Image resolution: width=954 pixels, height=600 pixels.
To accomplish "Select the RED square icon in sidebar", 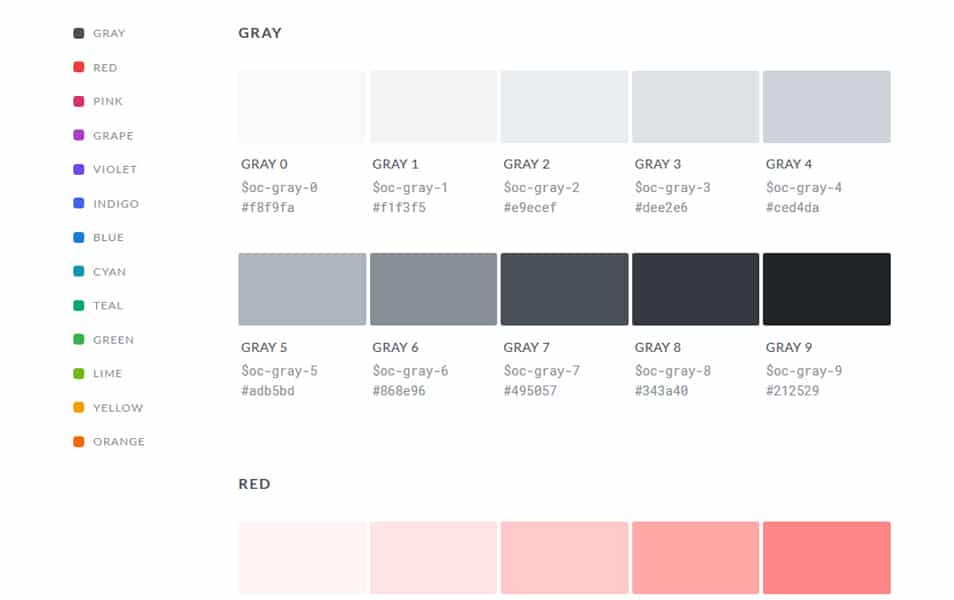I will 78,66.
